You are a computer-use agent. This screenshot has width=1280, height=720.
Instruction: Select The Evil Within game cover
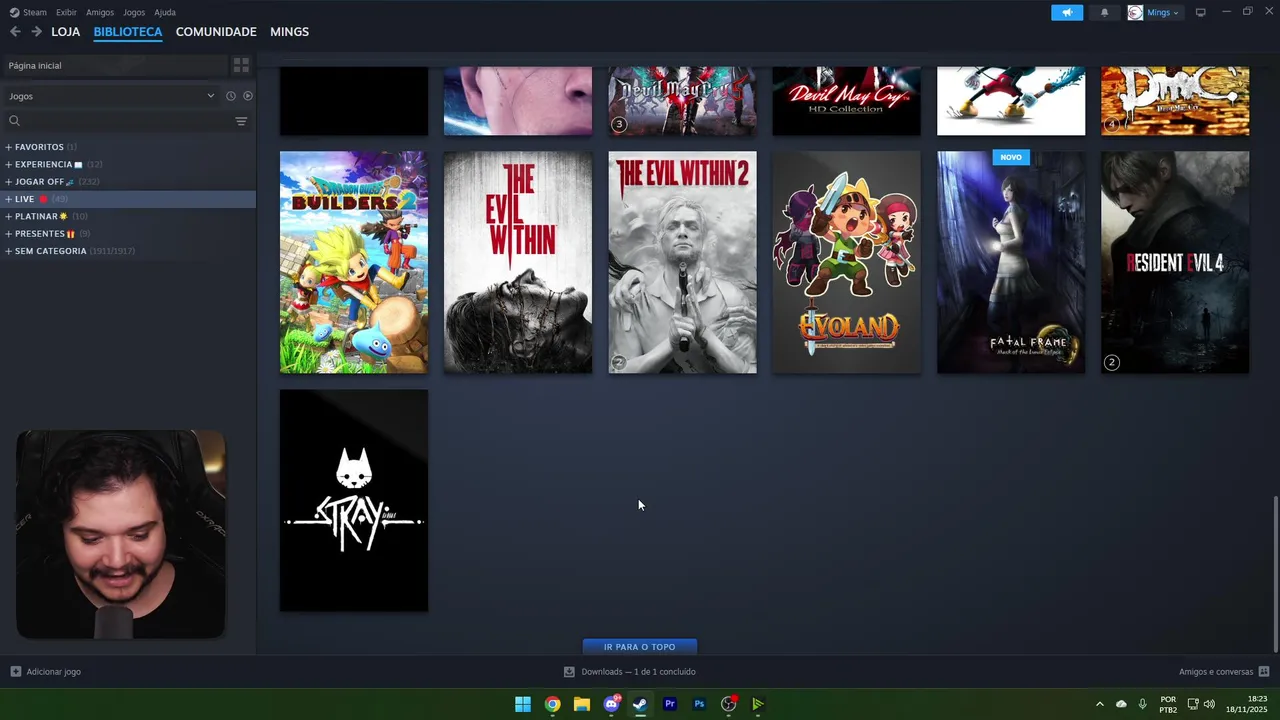pos(518,262)
